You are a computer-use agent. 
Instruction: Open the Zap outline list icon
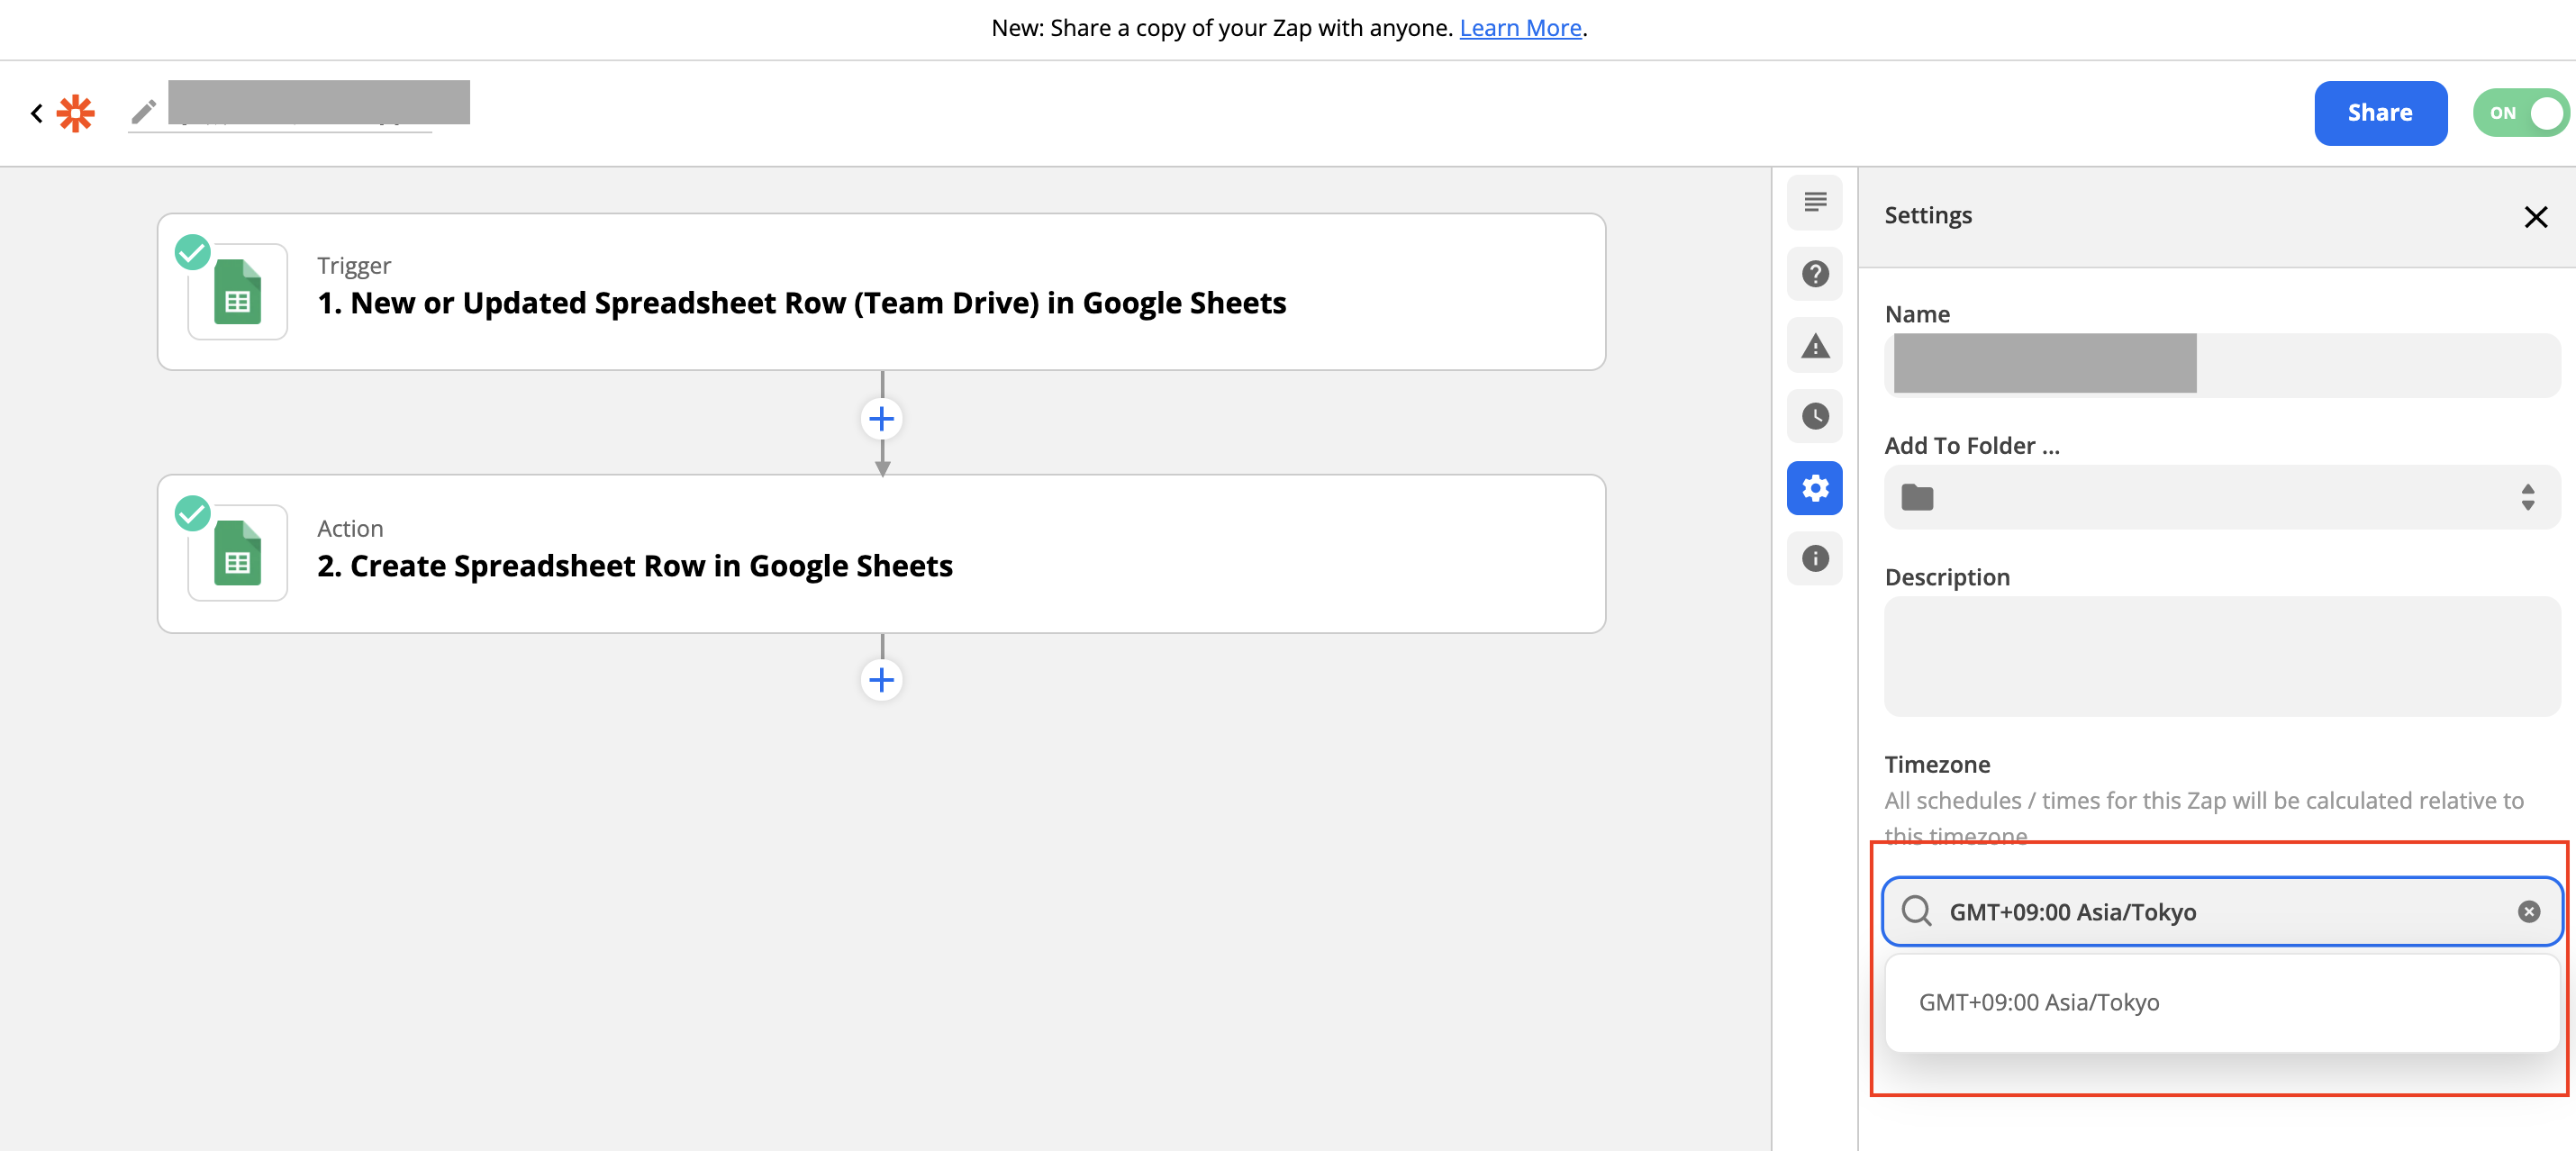tap(1814, 202)
